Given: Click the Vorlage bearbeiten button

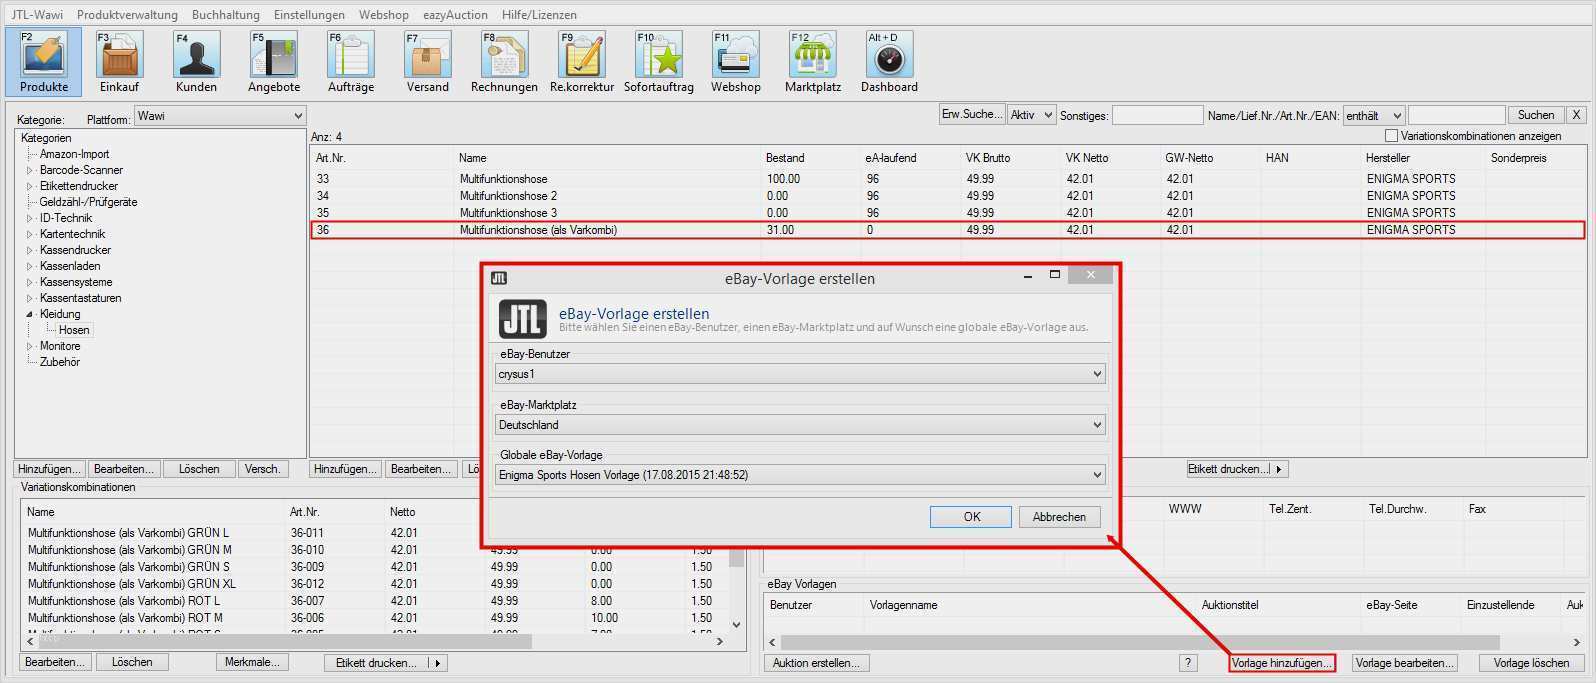Looking at the screenshot, I should tap(1404, 663).
